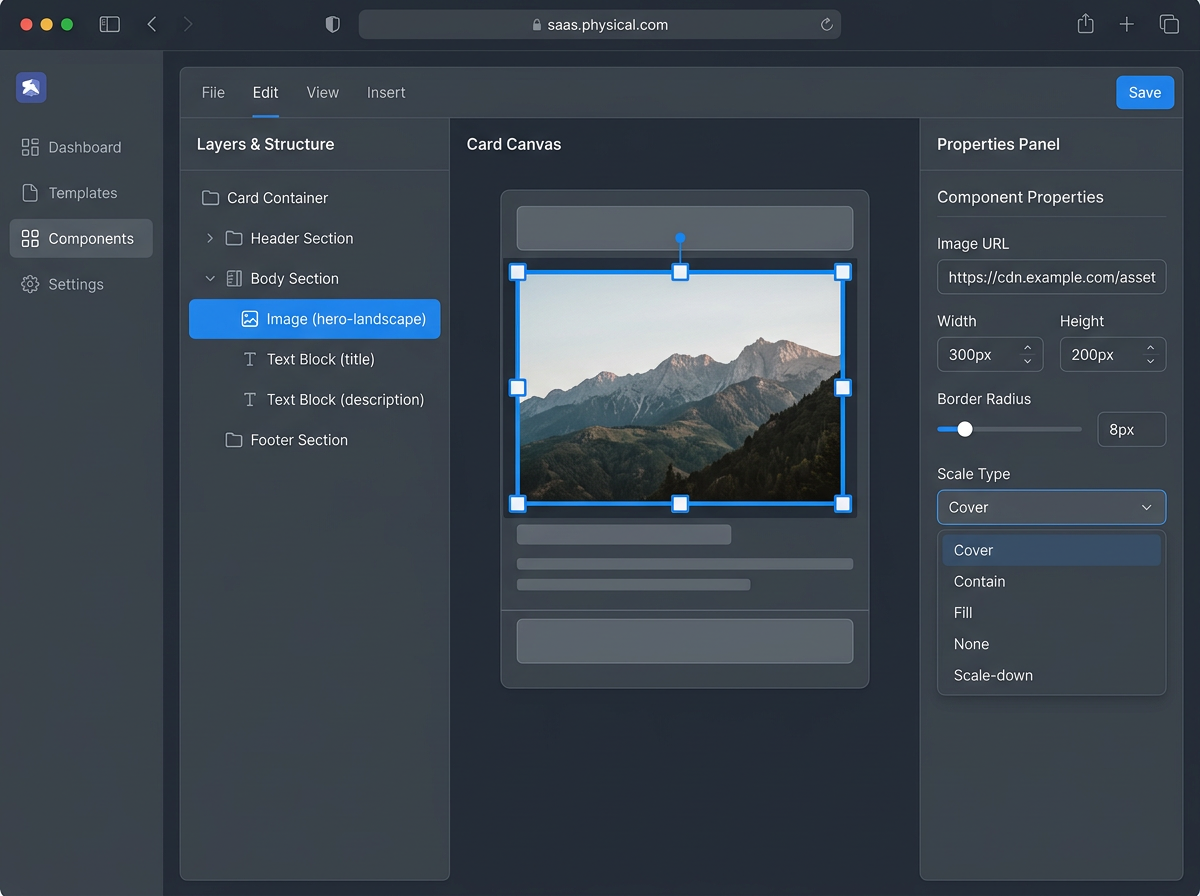Image resolution: width=1200 pixels, height=896 pixels.
Task: Increase Height with the up stepper arrow
Action: (1151, 348)
